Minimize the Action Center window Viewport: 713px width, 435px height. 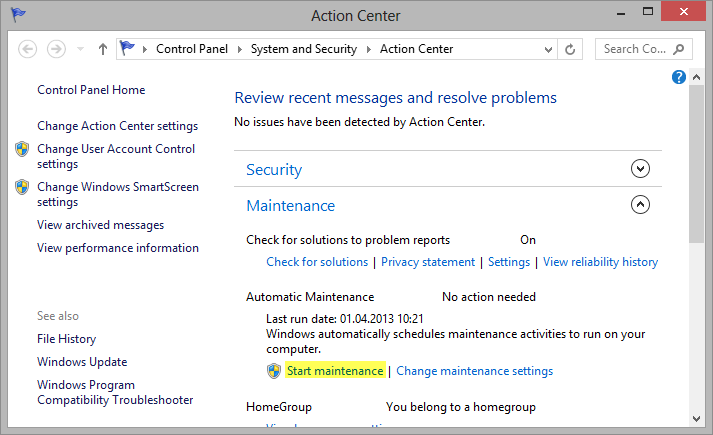(x=621, y=12)
